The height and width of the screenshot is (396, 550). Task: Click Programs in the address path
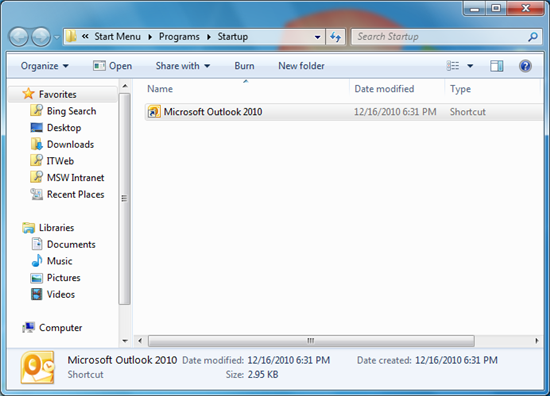pyautogui.click(x=179, y=36)
